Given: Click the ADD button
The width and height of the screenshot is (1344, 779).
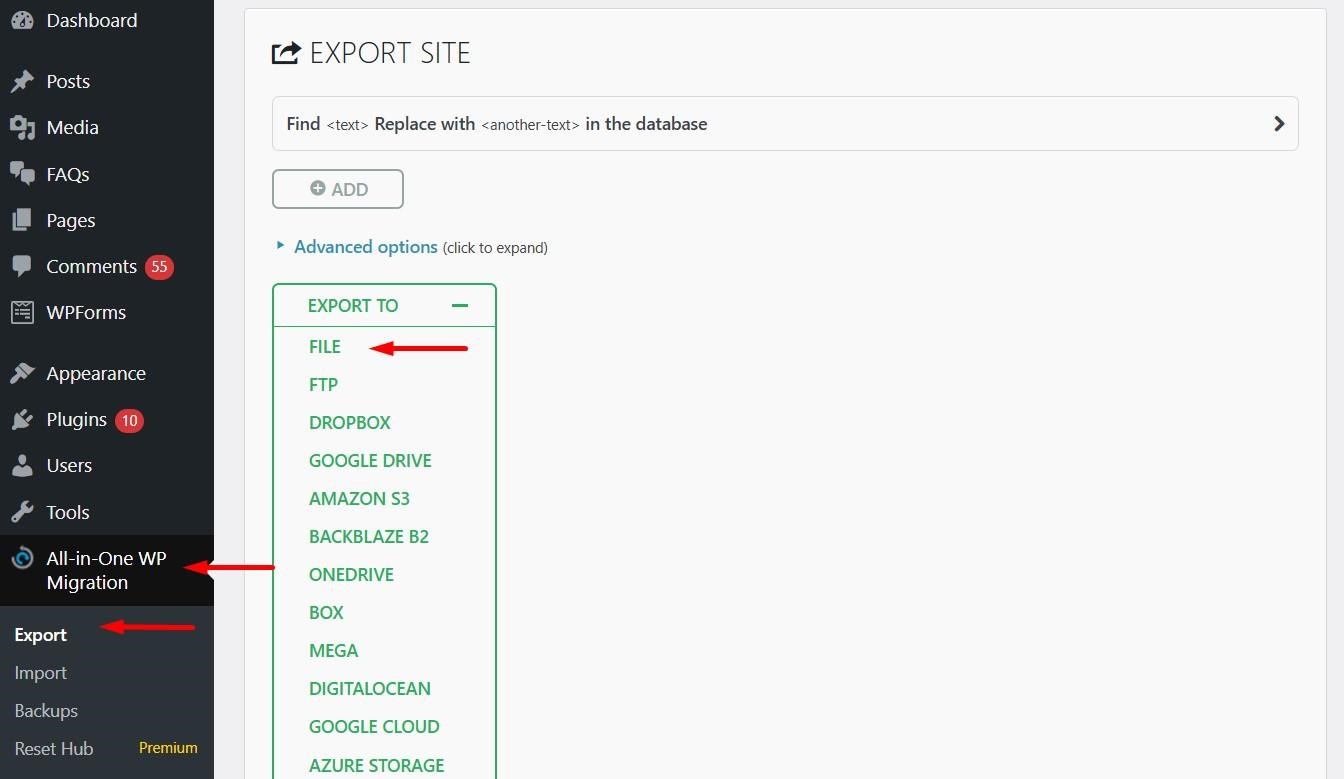Looking at the screenshot, I should click(x=338, y=189).
